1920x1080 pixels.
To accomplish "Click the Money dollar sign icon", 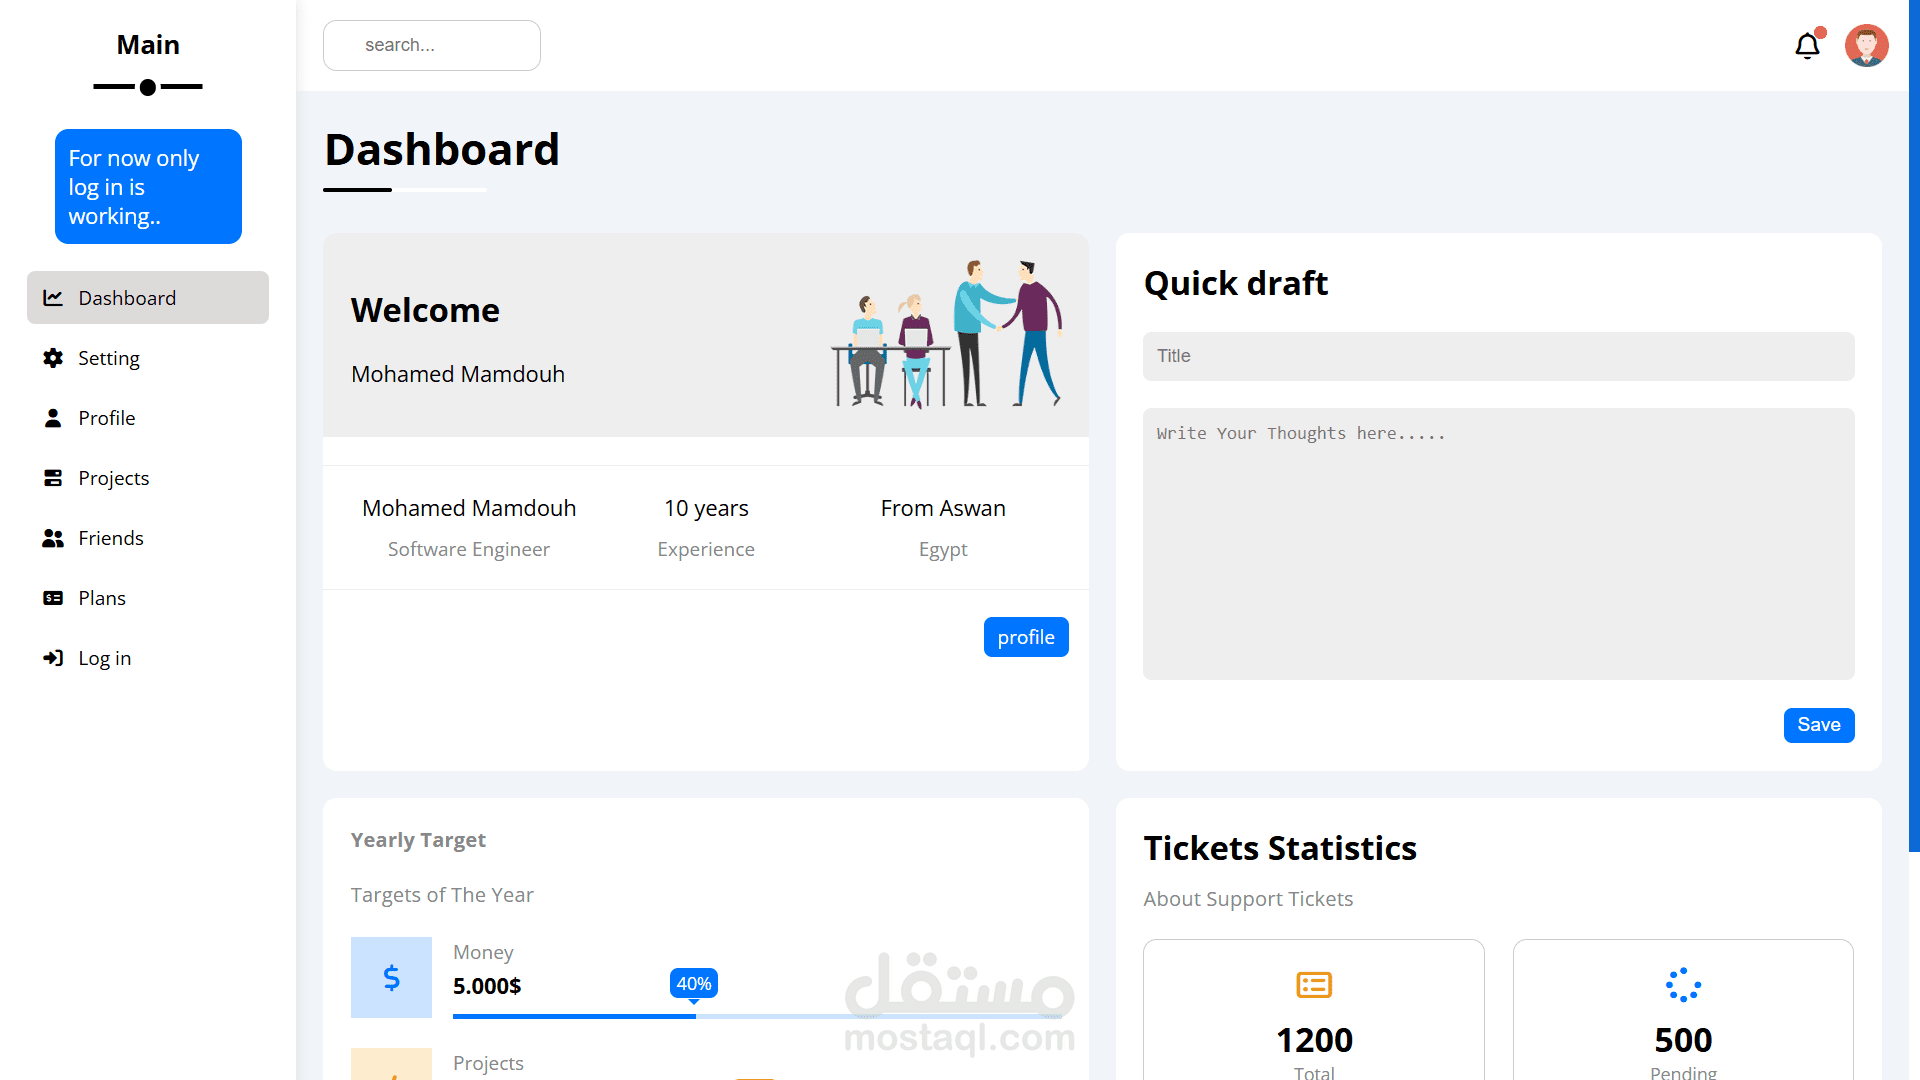I will 391,977.
